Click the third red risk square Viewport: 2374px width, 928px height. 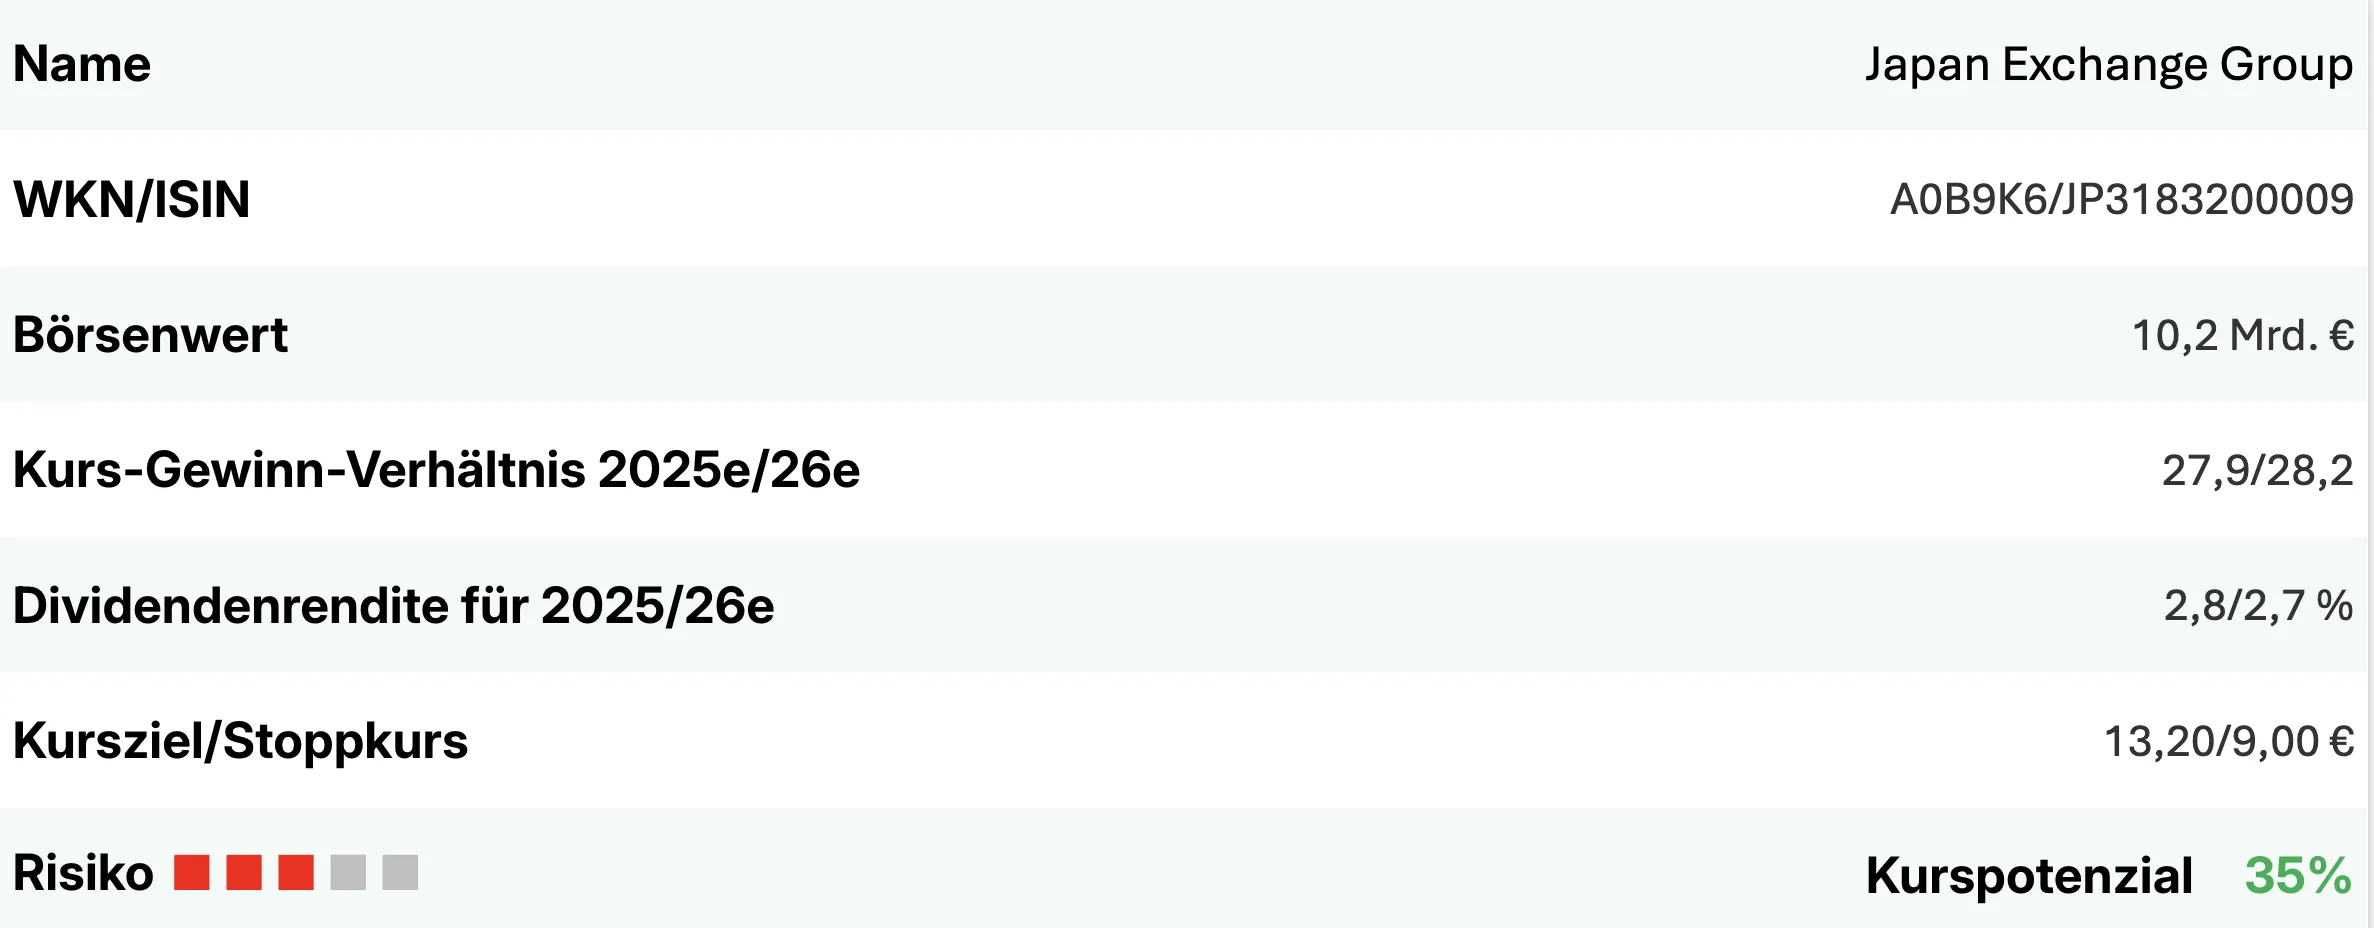pos(296,872)
